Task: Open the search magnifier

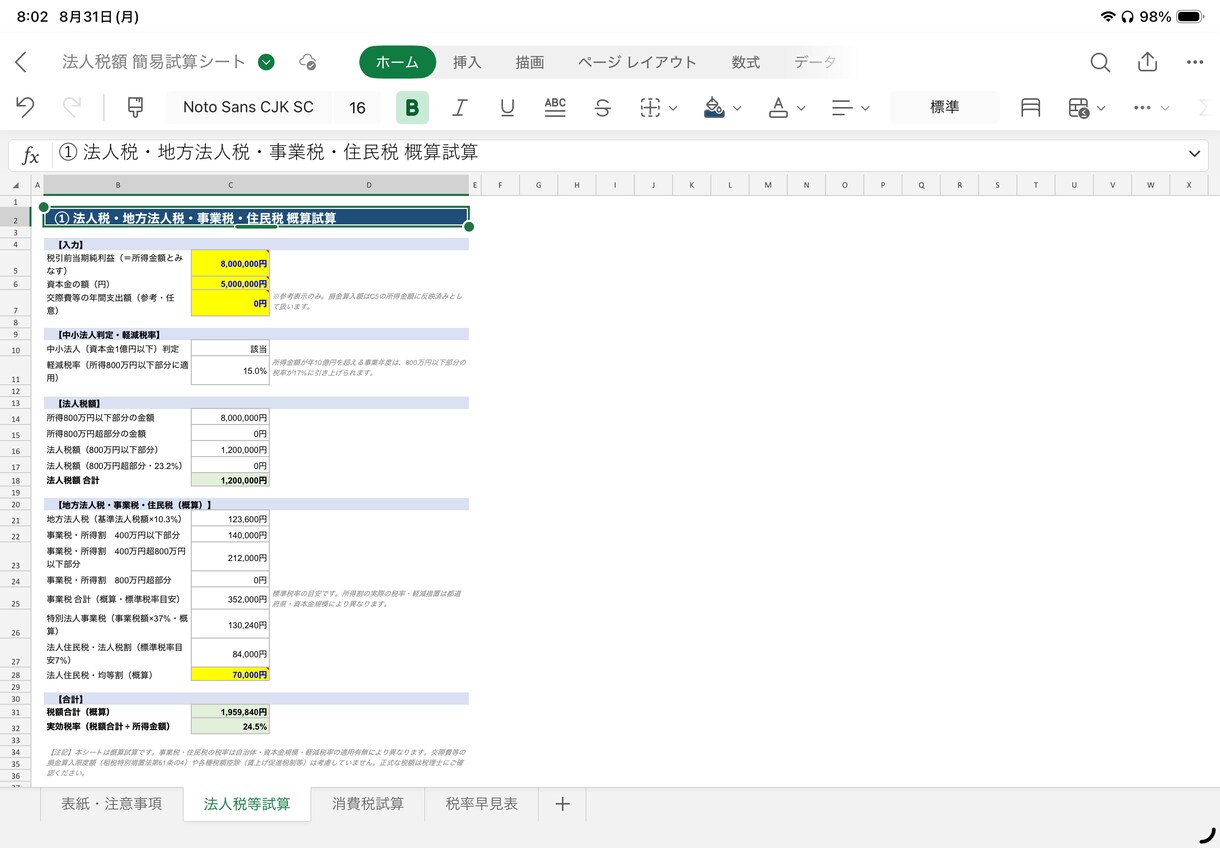Action: click(x=1100, y=62)
